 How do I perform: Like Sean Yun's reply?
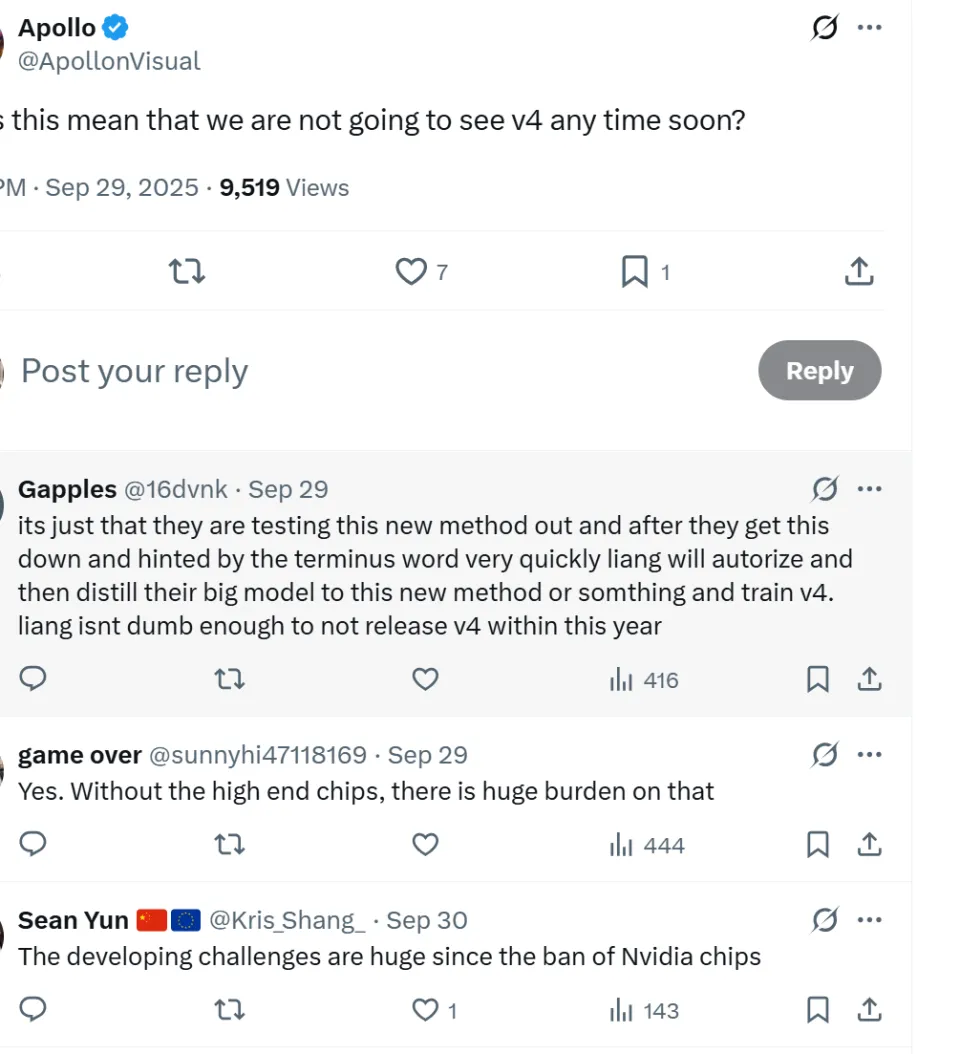click(426, 1010)
